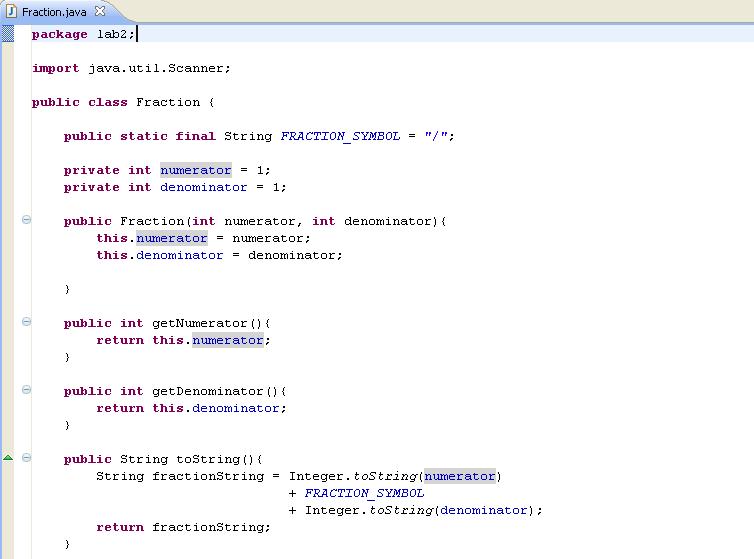Image resolution: width=754 pixels, height=559 pixels.
Task: Click the 'getNumerator()' method name
Action: (x=207, y=323)
